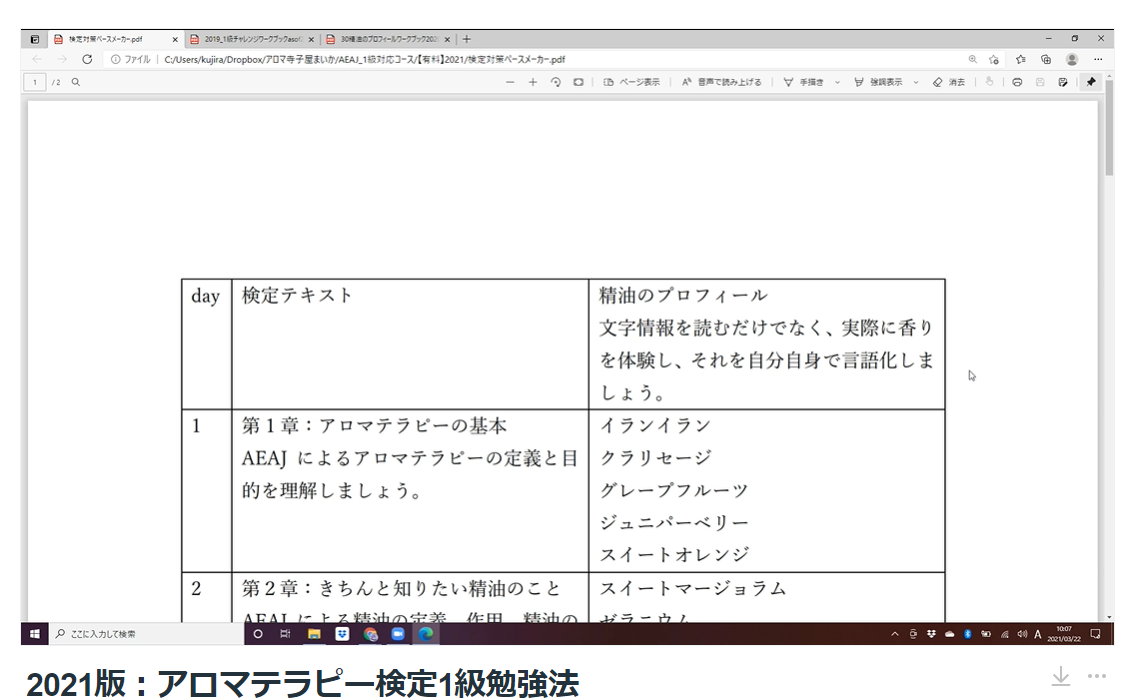Select the 強調表示 highlight tool
Image resolution: width=1130 pixels, height=699 pixels.
[x=878, y=82]
